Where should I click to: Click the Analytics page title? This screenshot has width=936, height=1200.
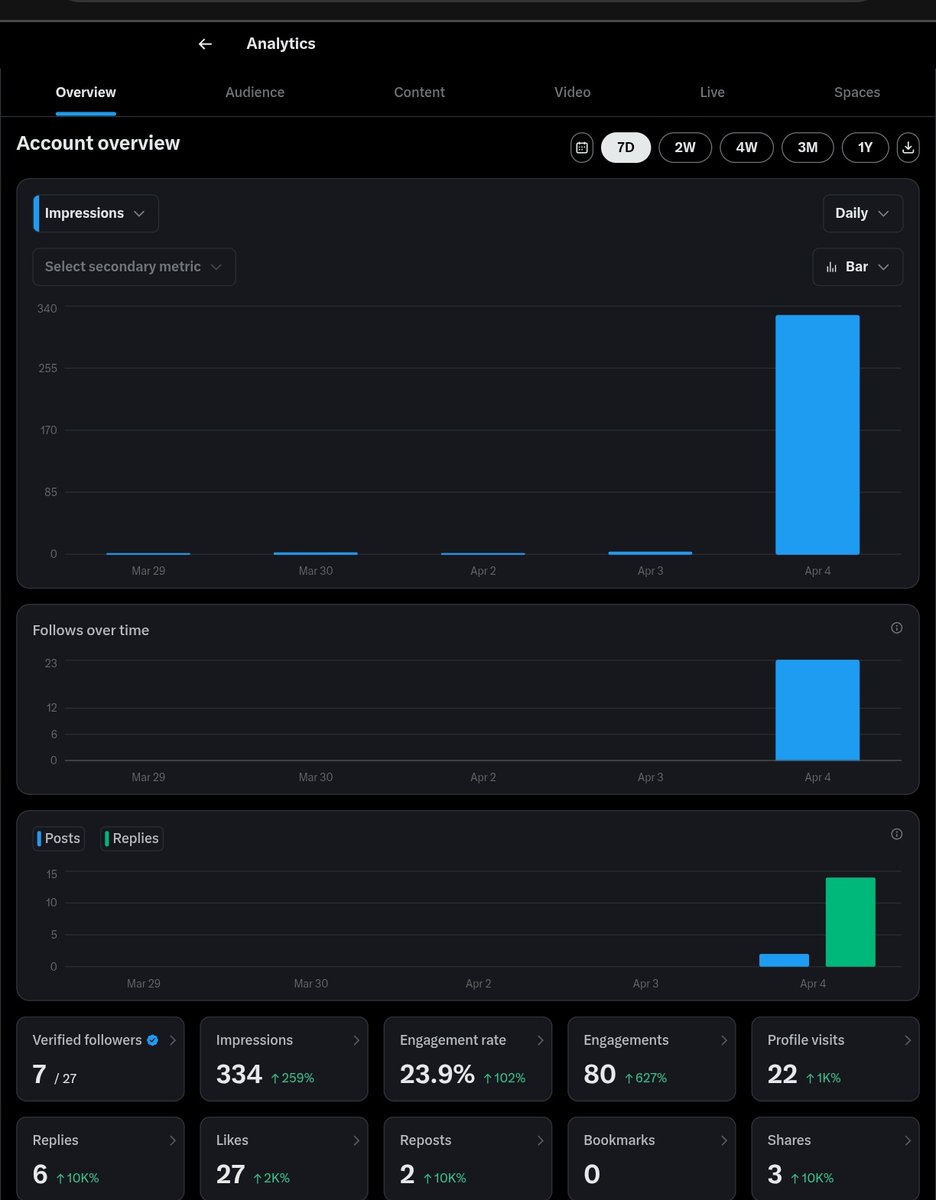point(281,44)
